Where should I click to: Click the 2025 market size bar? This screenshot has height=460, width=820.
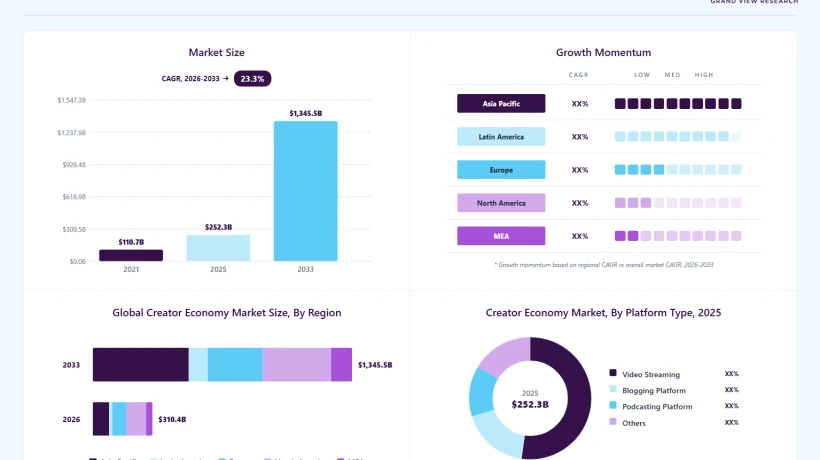point(218,248)
